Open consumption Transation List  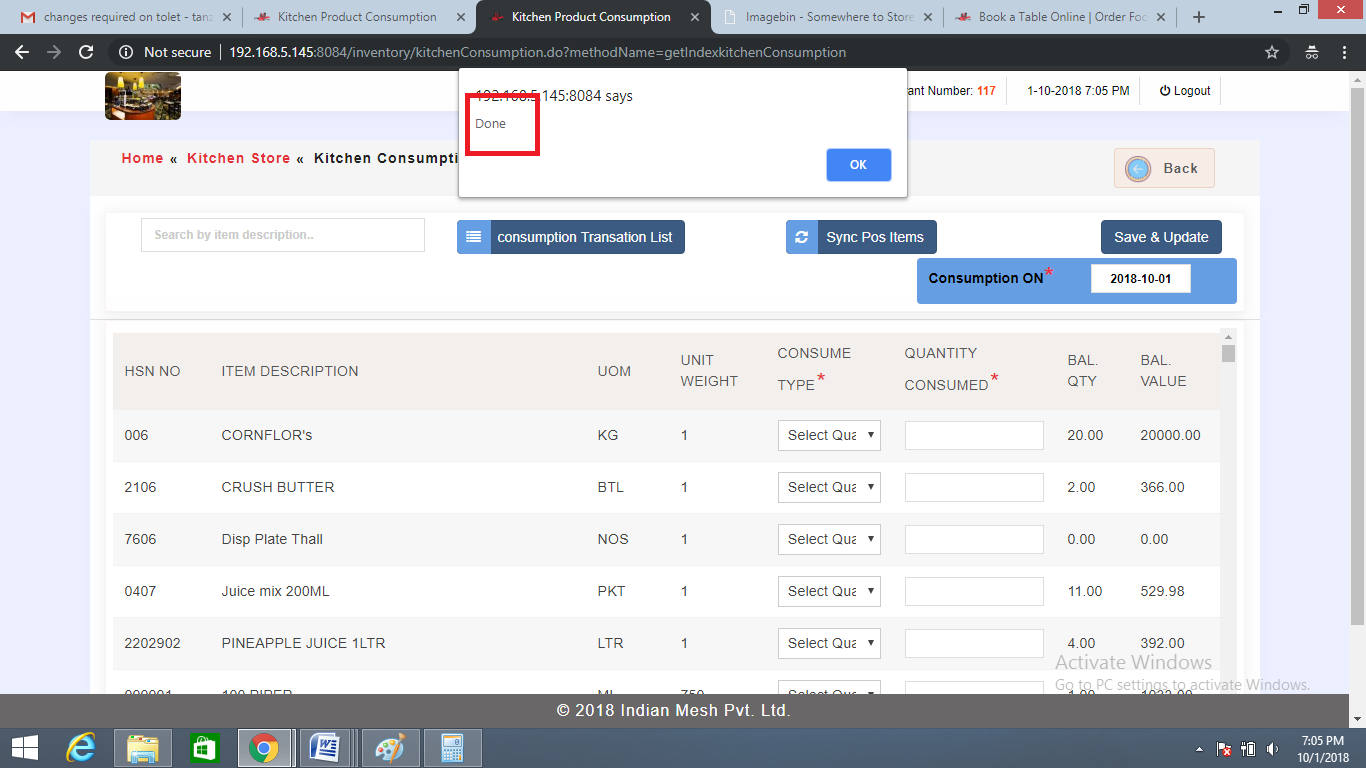click(x=571, y=237)
